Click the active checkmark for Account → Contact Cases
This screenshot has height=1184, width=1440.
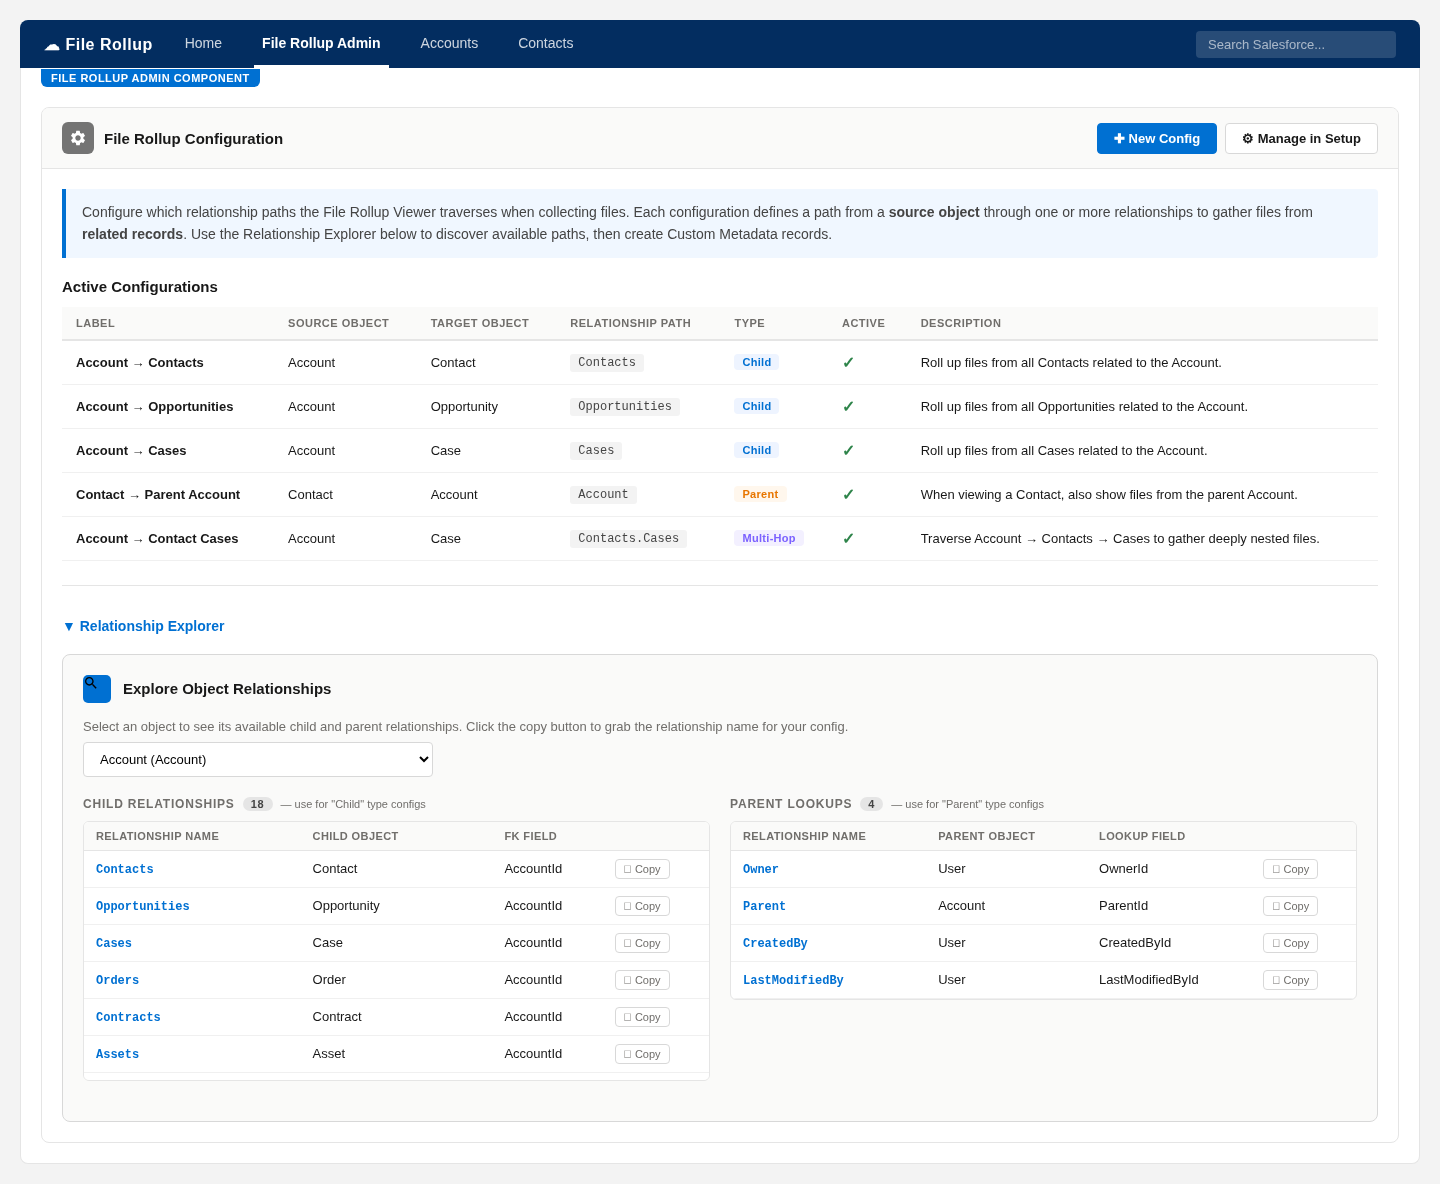pos(848,539)
